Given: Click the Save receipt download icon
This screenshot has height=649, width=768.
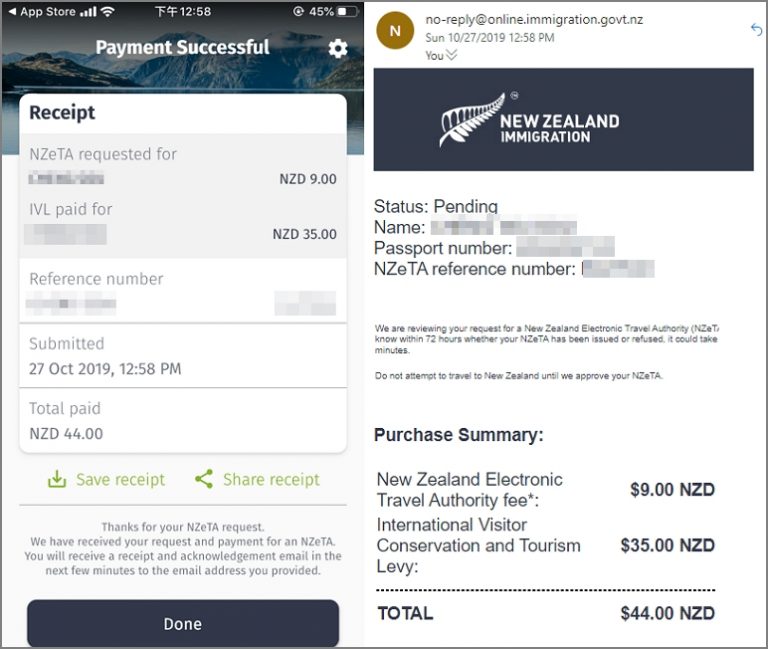Looking at the screenshot, I should (57, 479).
